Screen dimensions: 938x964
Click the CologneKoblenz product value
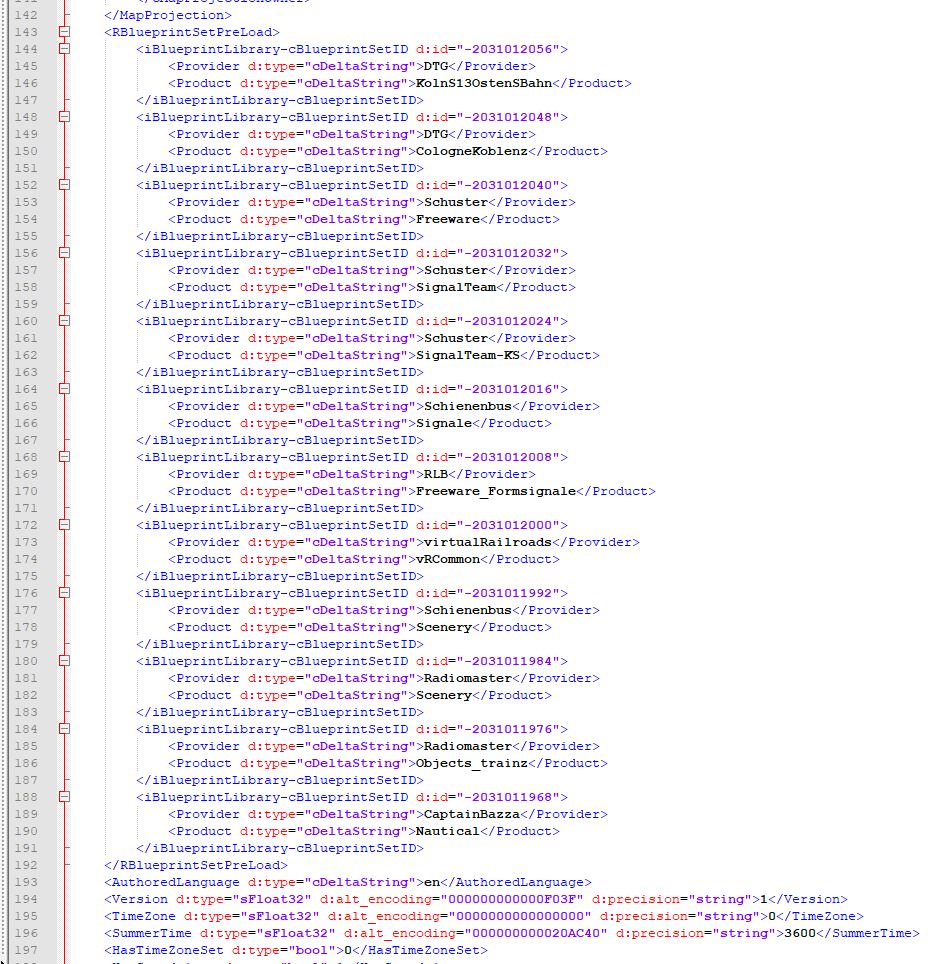[472, 151]
